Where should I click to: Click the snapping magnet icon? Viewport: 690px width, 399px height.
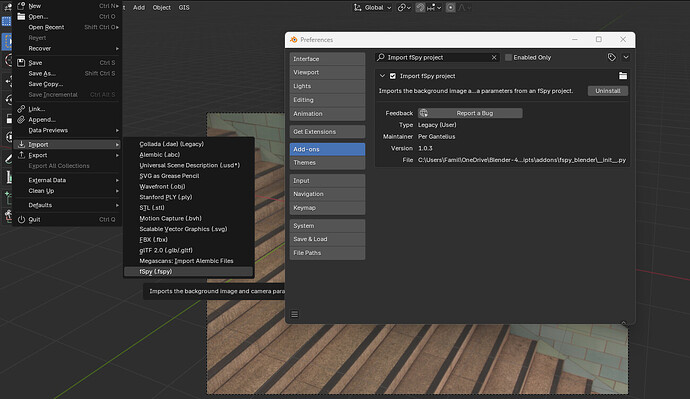[x=420, y=7]
